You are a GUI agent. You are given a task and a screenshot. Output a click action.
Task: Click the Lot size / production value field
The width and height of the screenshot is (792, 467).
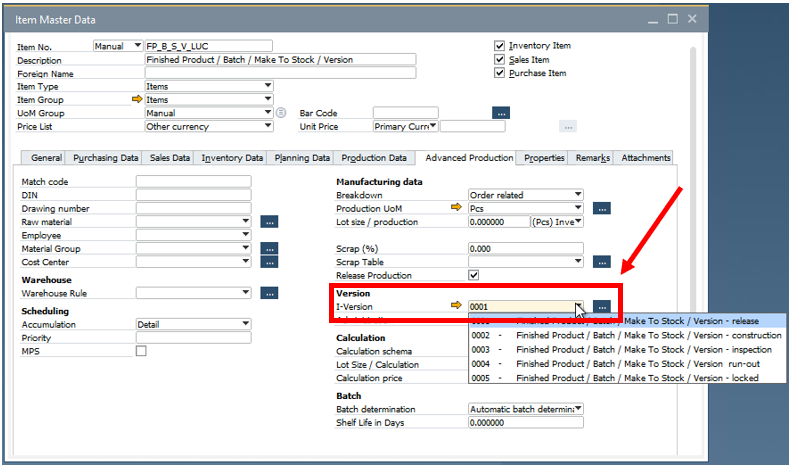(x=499, y=222)
